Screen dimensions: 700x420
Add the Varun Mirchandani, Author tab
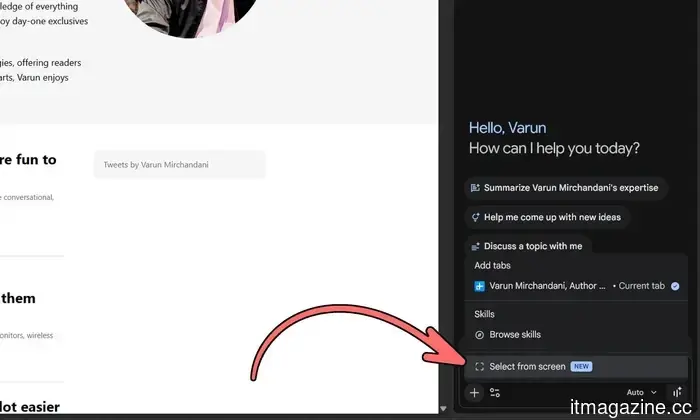576,286
